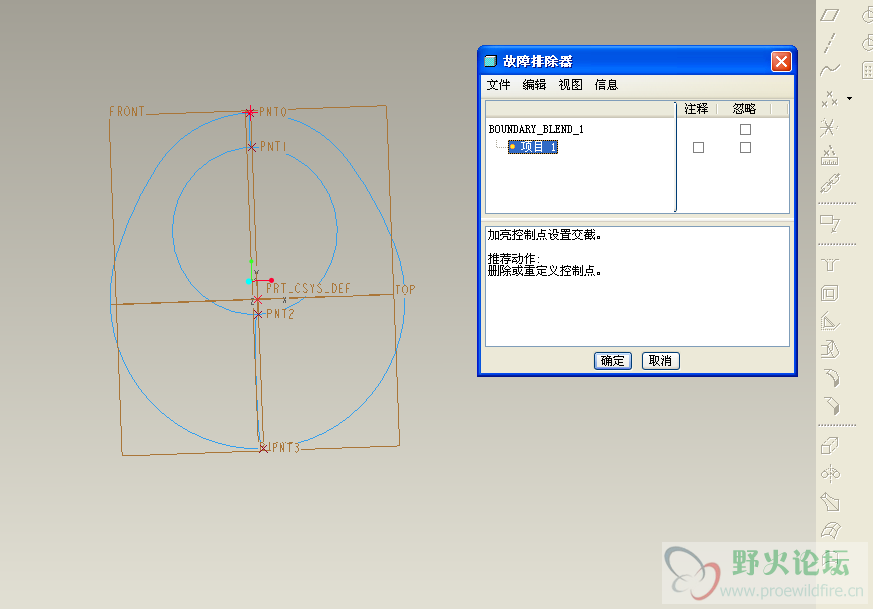Screen dimensions: 873x609
Task: Select datum point PNT0 label
Action: pyautogui.click(x=273, y=112)
